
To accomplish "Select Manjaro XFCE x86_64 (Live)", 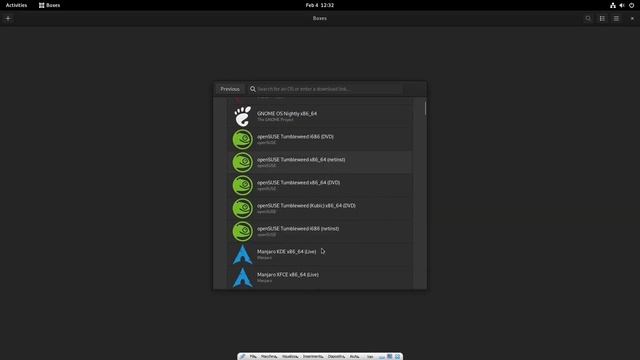I will [320, 277].
